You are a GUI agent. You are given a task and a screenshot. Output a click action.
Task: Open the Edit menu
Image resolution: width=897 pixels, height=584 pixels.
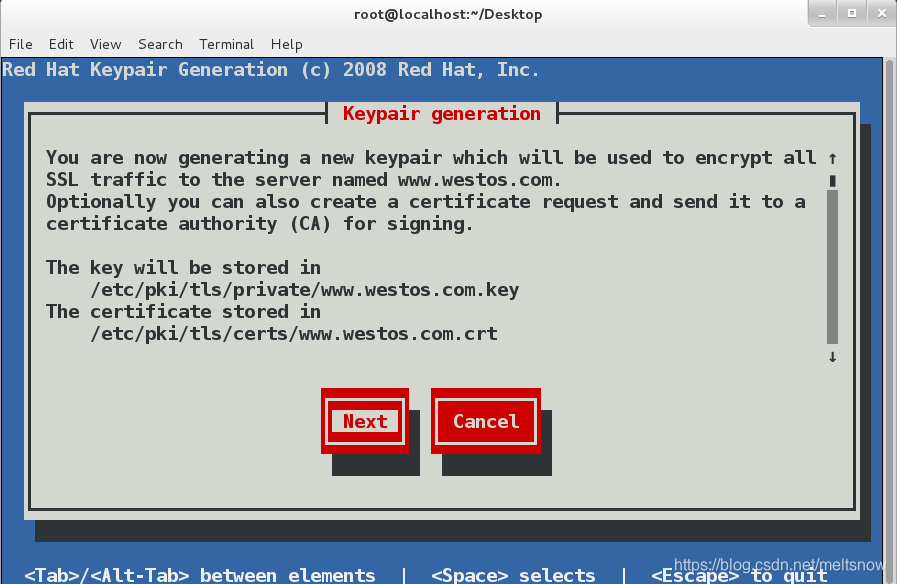coord(61,44)
